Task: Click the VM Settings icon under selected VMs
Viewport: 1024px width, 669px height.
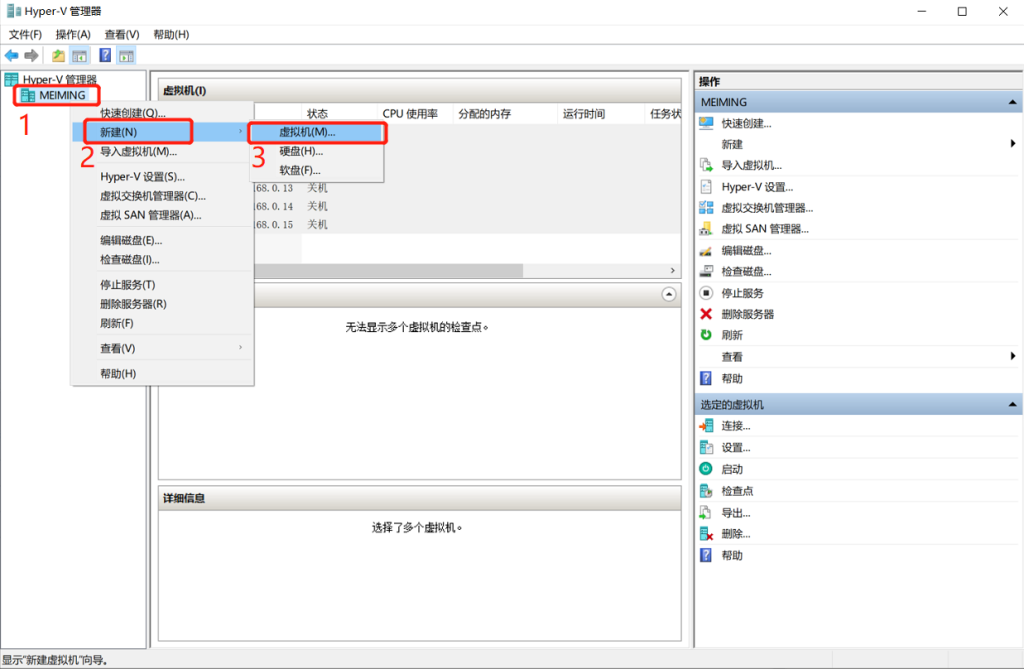Action: (706, 448)
